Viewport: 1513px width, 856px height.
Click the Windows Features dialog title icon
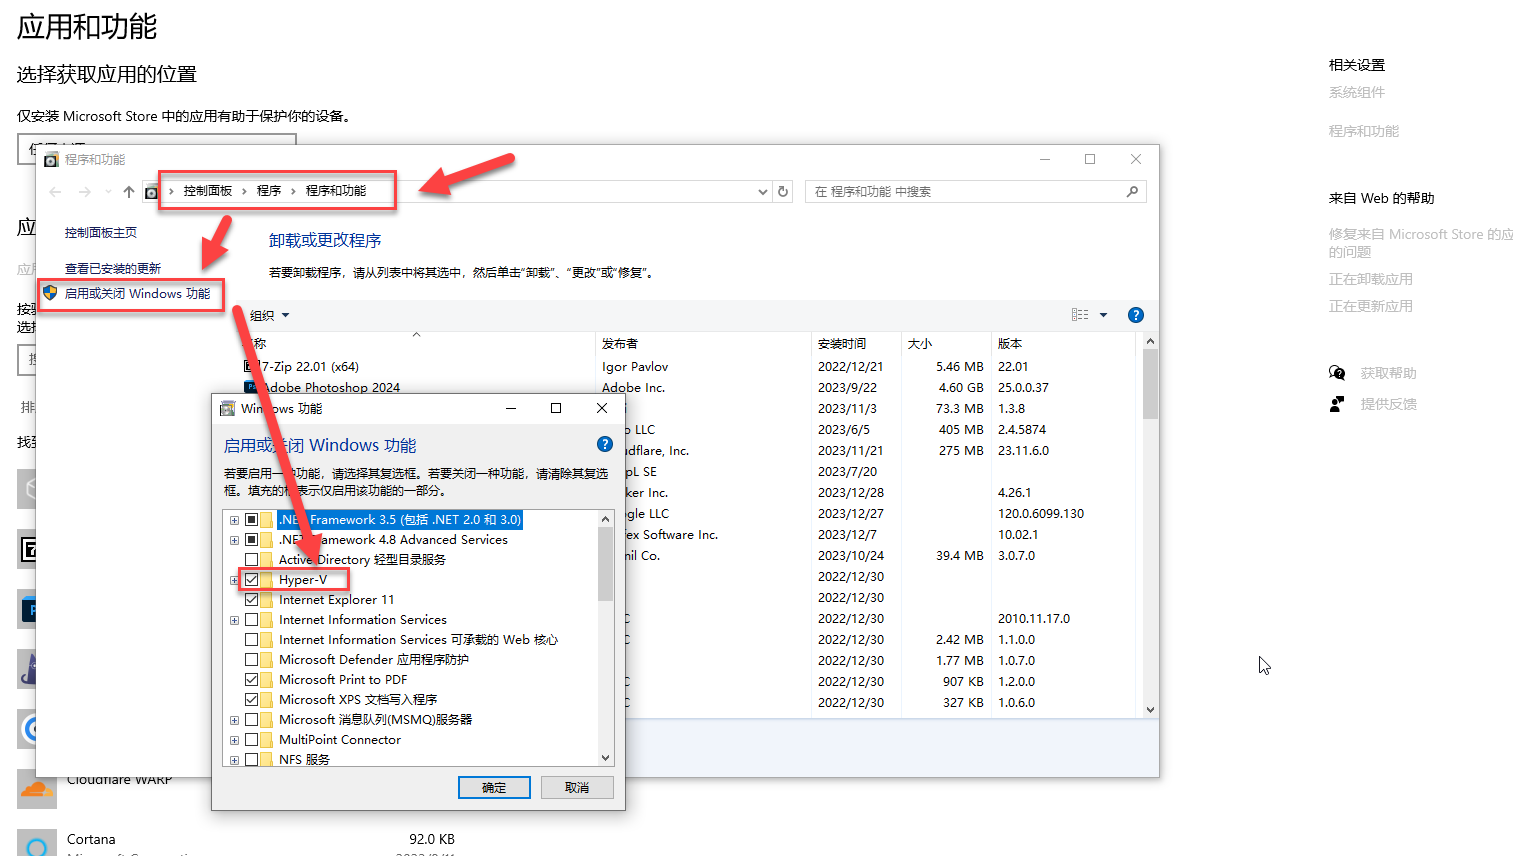[227, 408]
